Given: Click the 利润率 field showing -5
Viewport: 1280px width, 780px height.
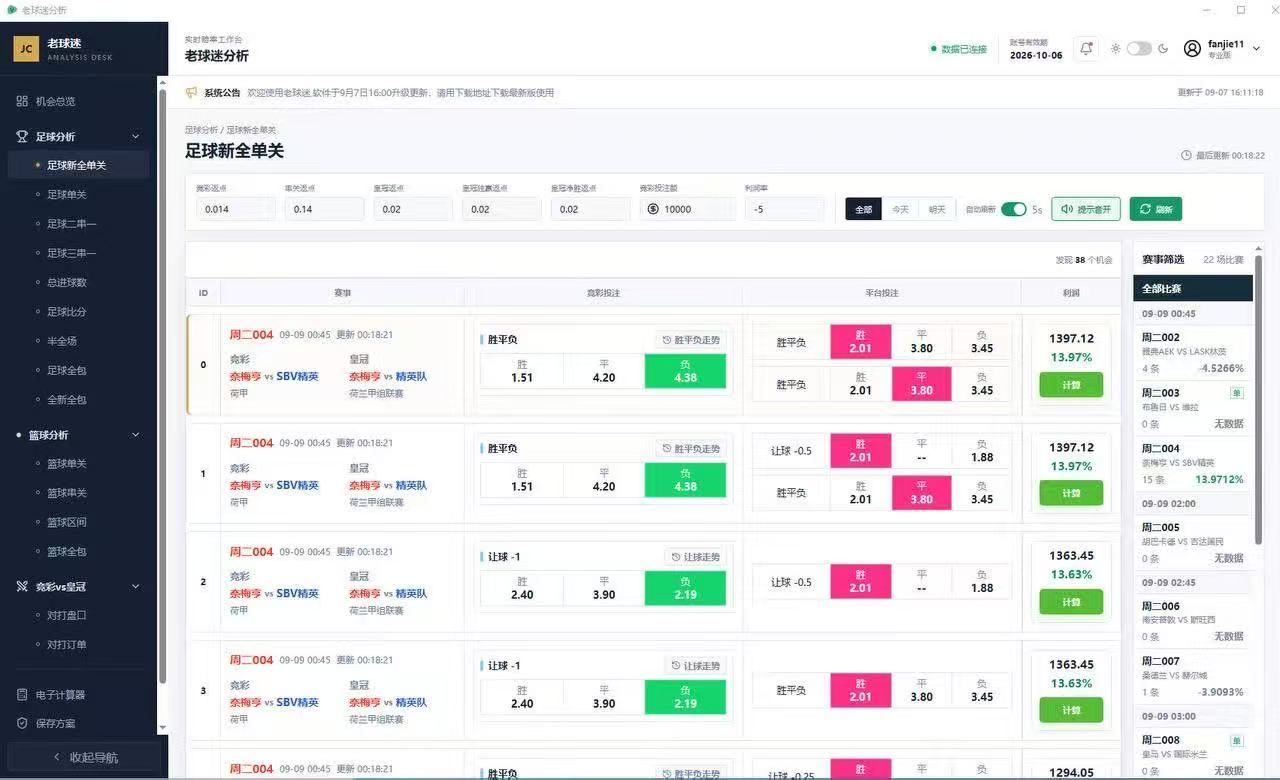Looking at the screenshot, I should coord(784,209).
